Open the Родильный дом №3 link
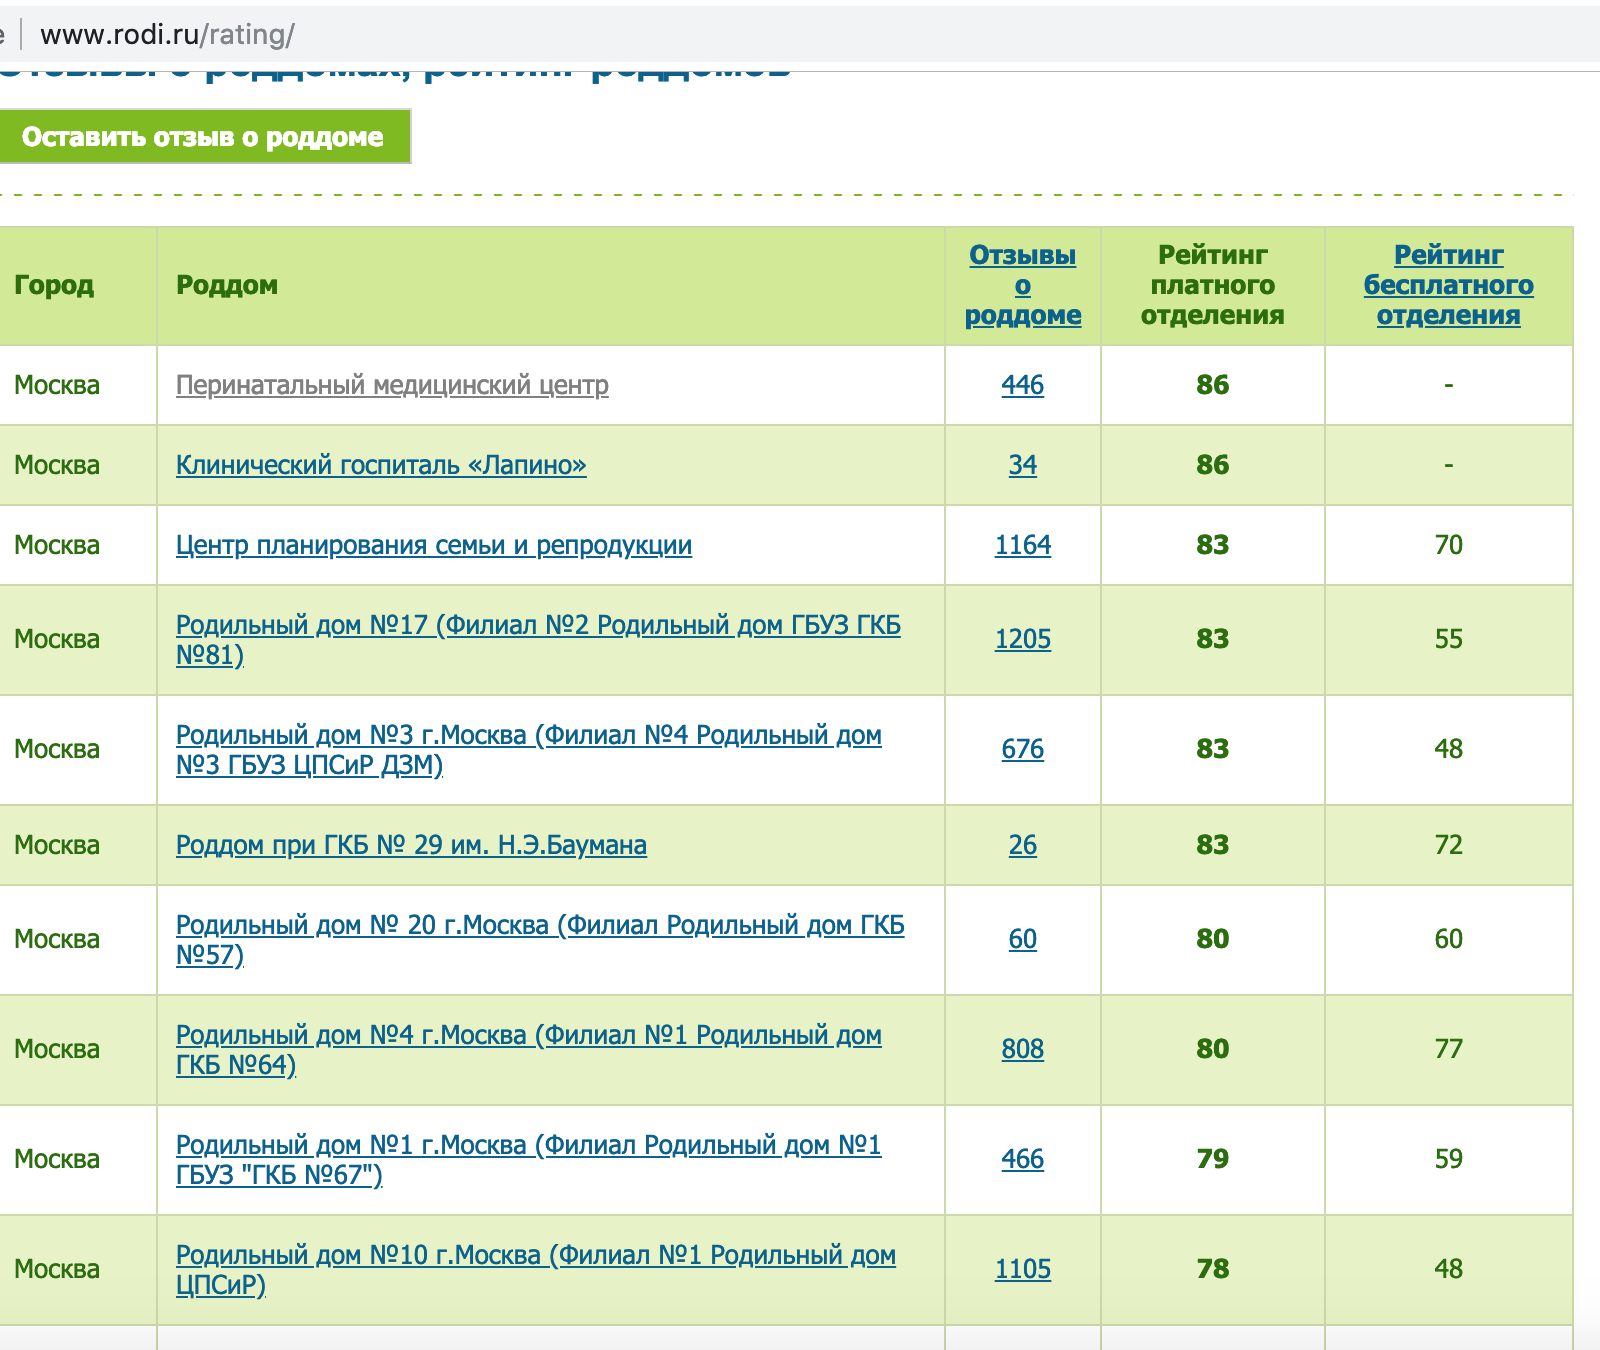The width and height of the screenshot is (1600, 1350). click(x=528, y=736)
